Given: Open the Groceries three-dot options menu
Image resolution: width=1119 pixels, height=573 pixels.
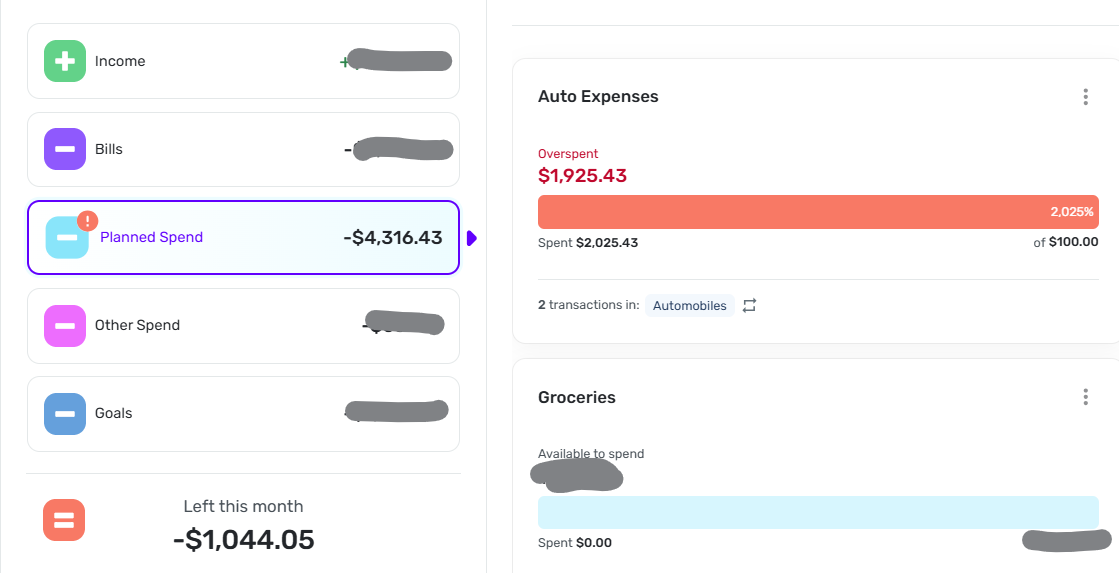Looking at the screenshot, I should (x=1085, y=397).
